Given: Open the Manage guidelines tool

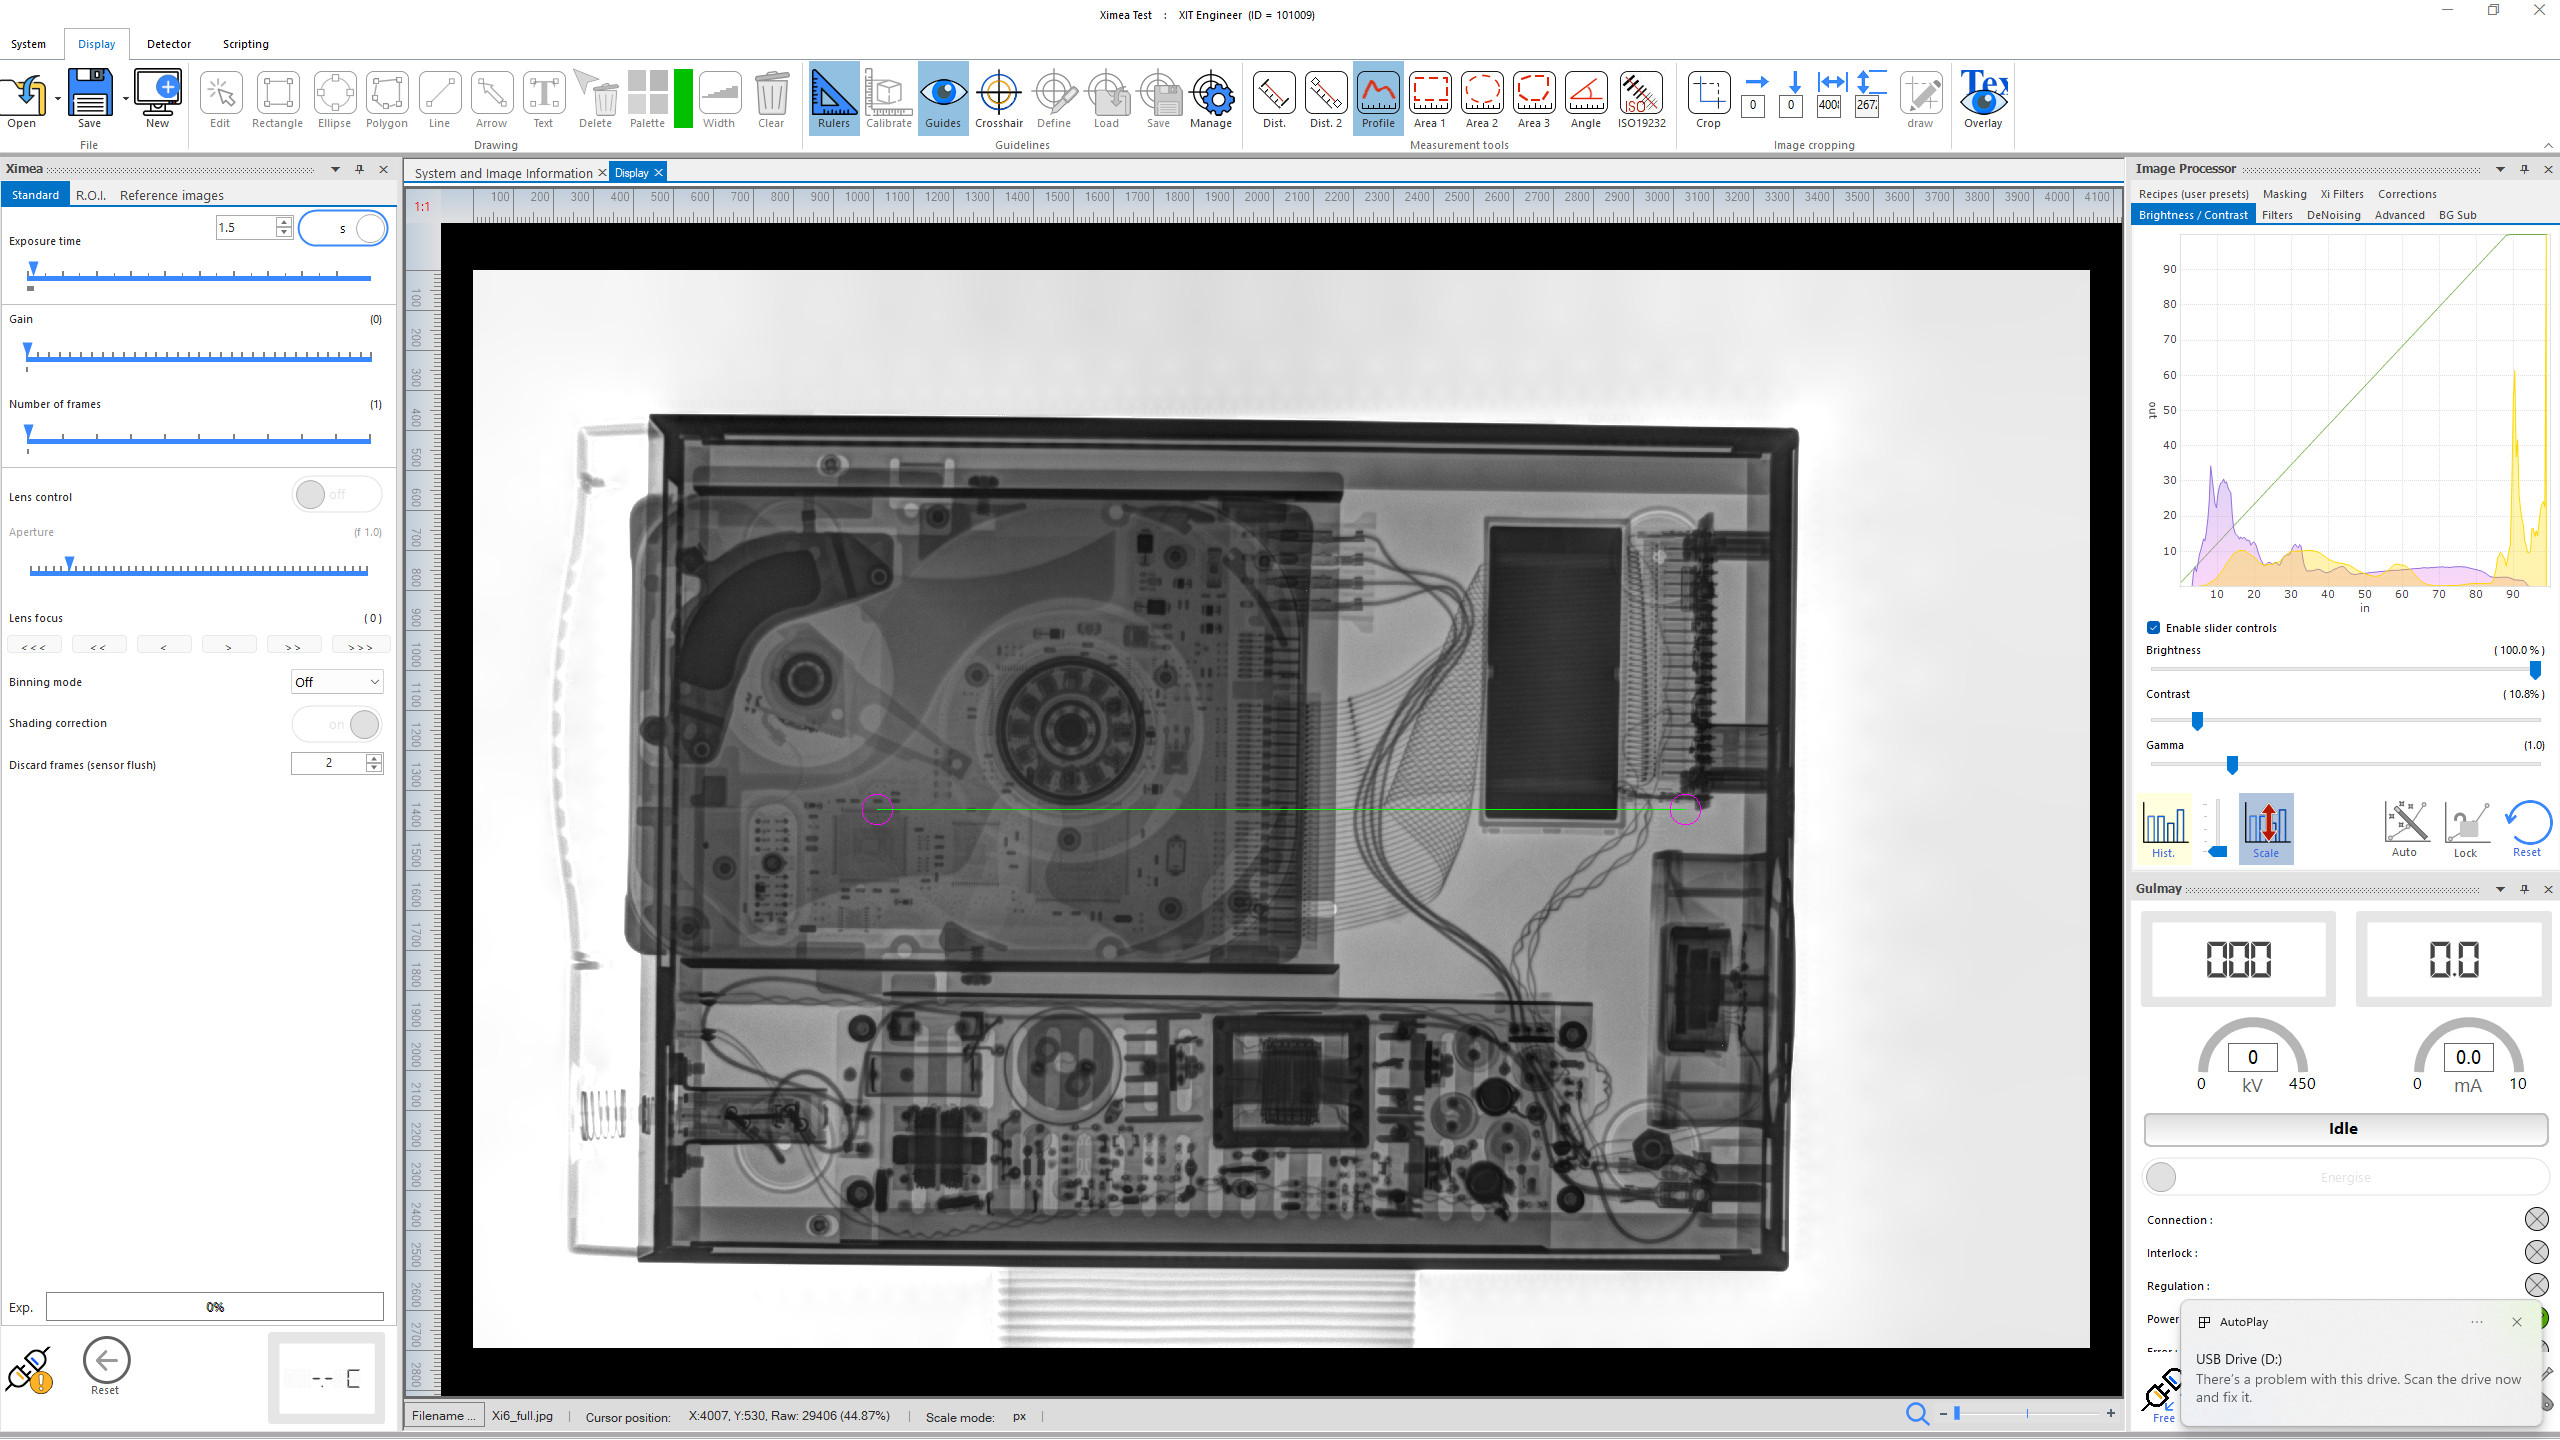Looking at the screenshot, I should click(x=1210, y=98).
